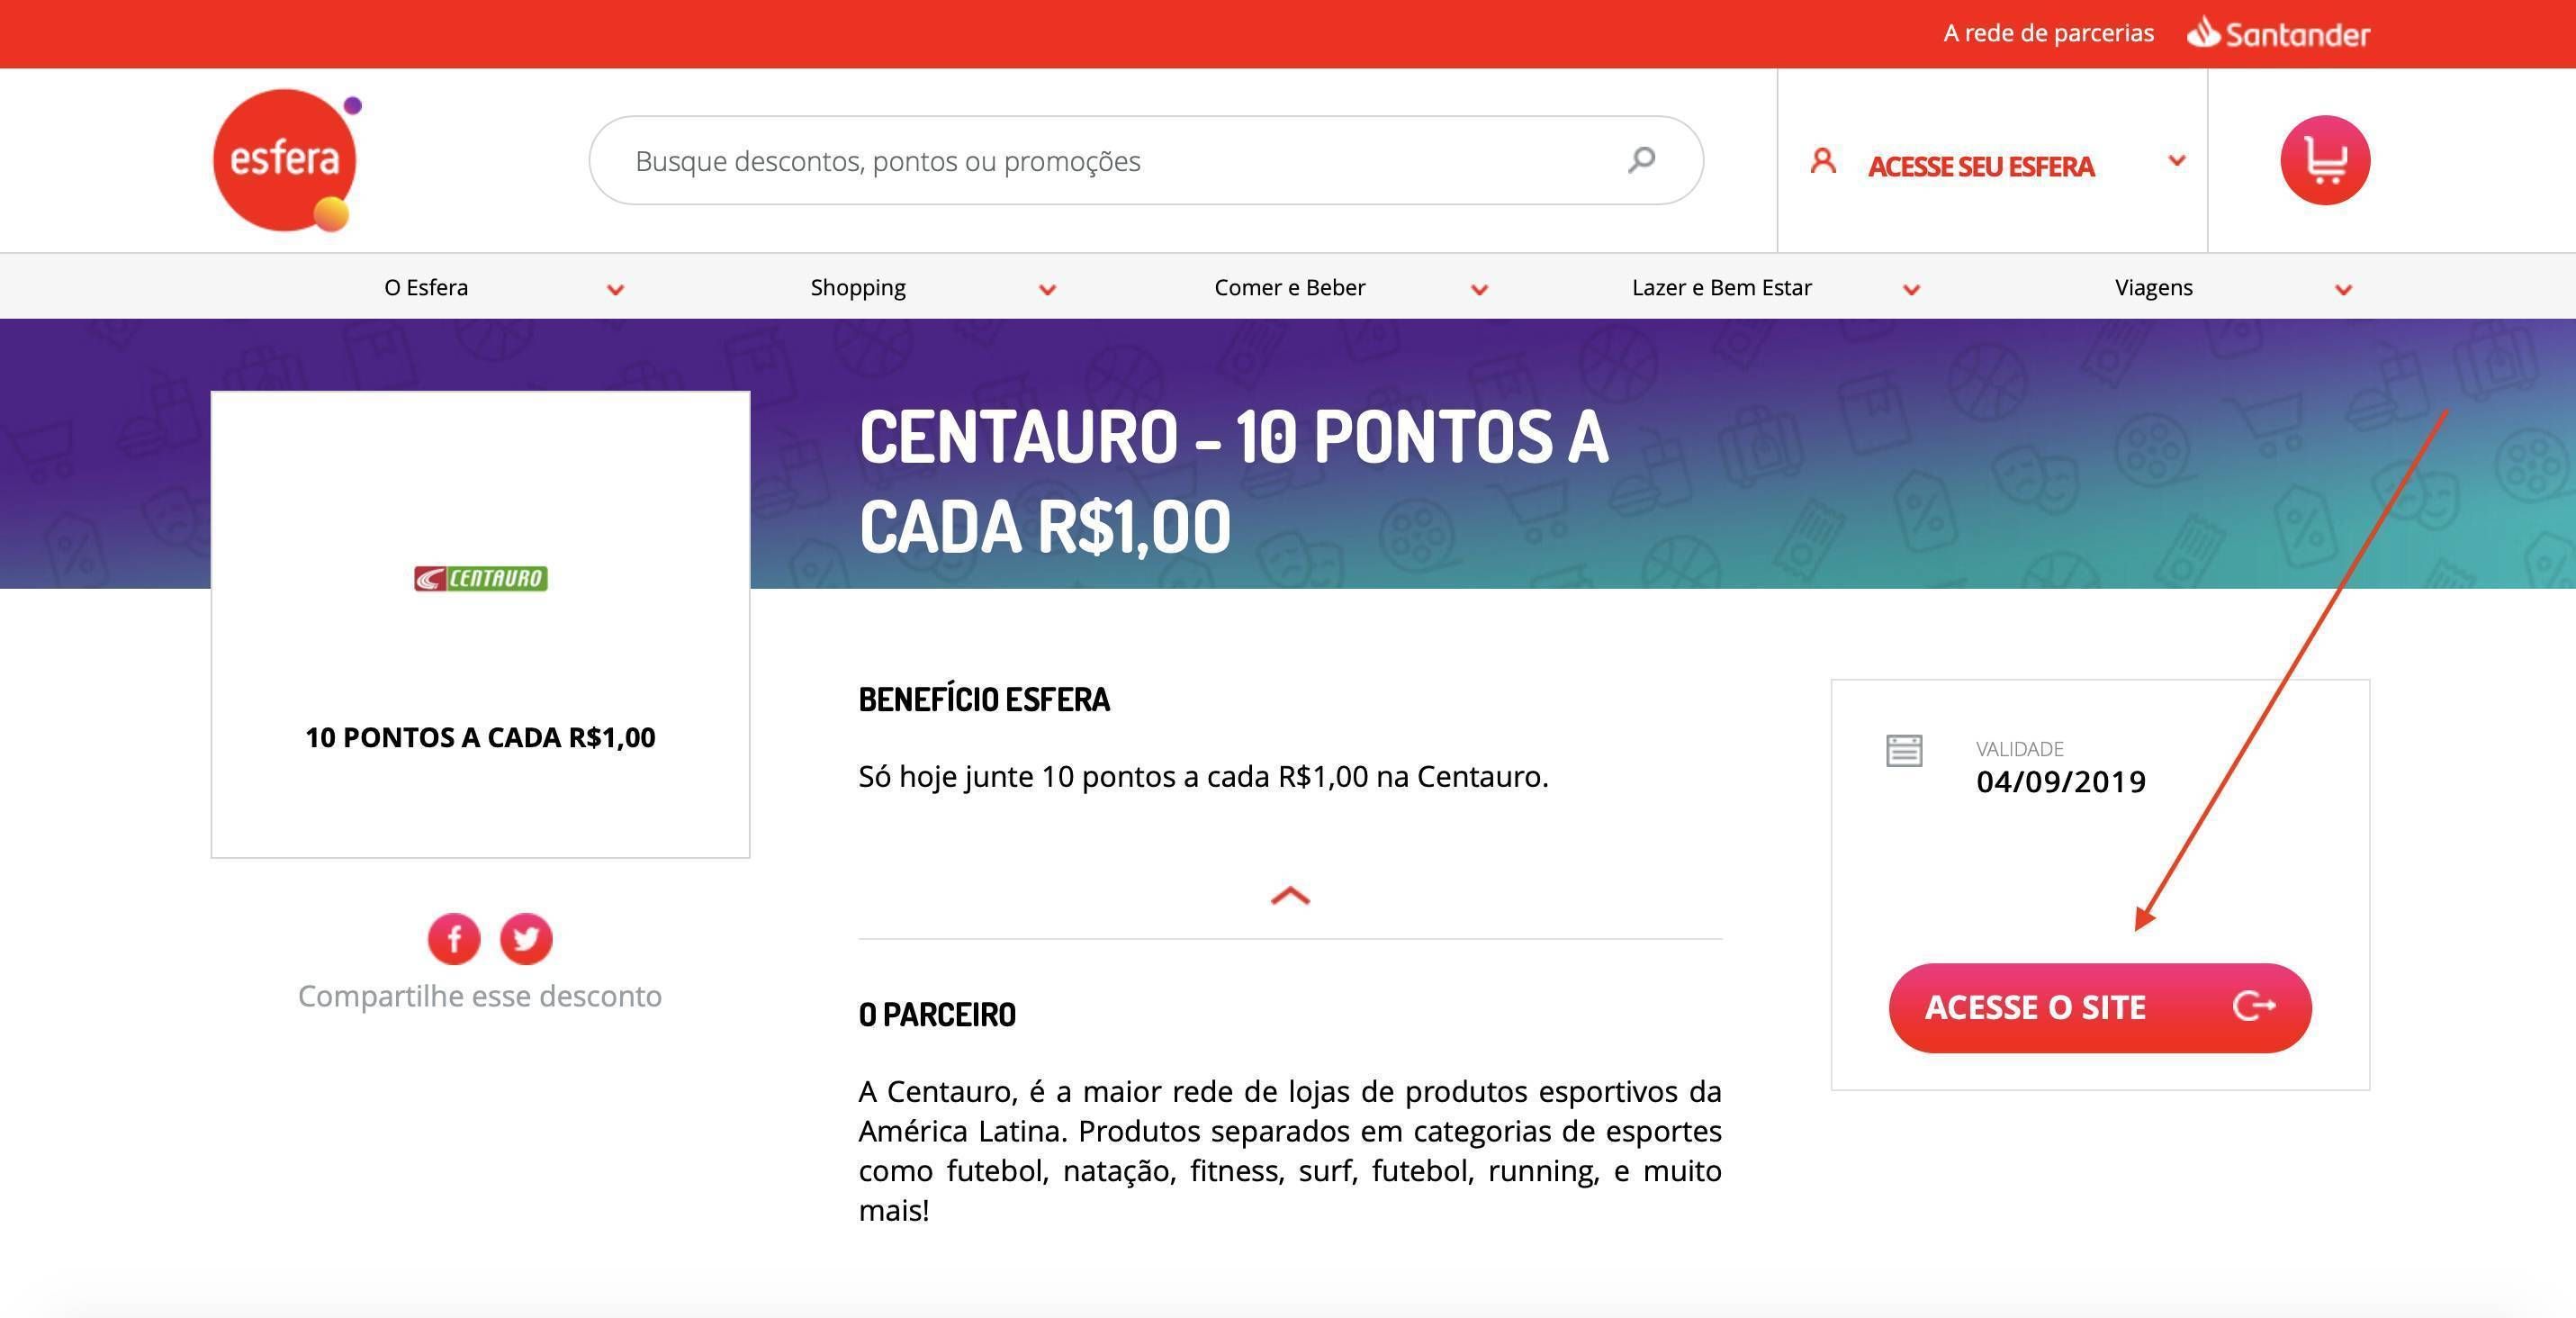Image resolution: width=2576 pixels, height=1318 pixels.
Task: Expand the Shopping menu chevron
Action: pyautogui.click(x=1048, y=289)
